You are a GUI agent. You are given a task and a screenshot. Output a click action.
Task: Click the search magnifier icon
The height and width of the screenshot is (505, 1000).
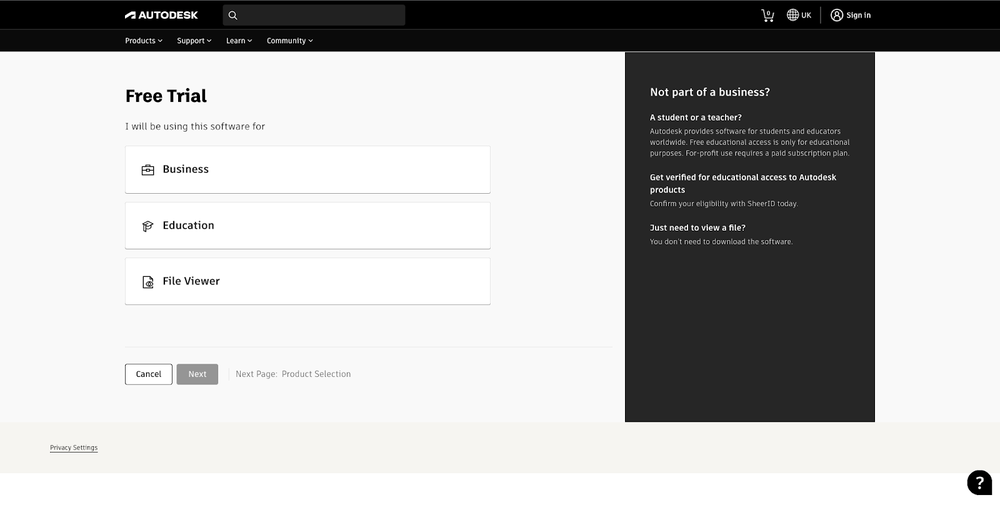coord(233,15)
